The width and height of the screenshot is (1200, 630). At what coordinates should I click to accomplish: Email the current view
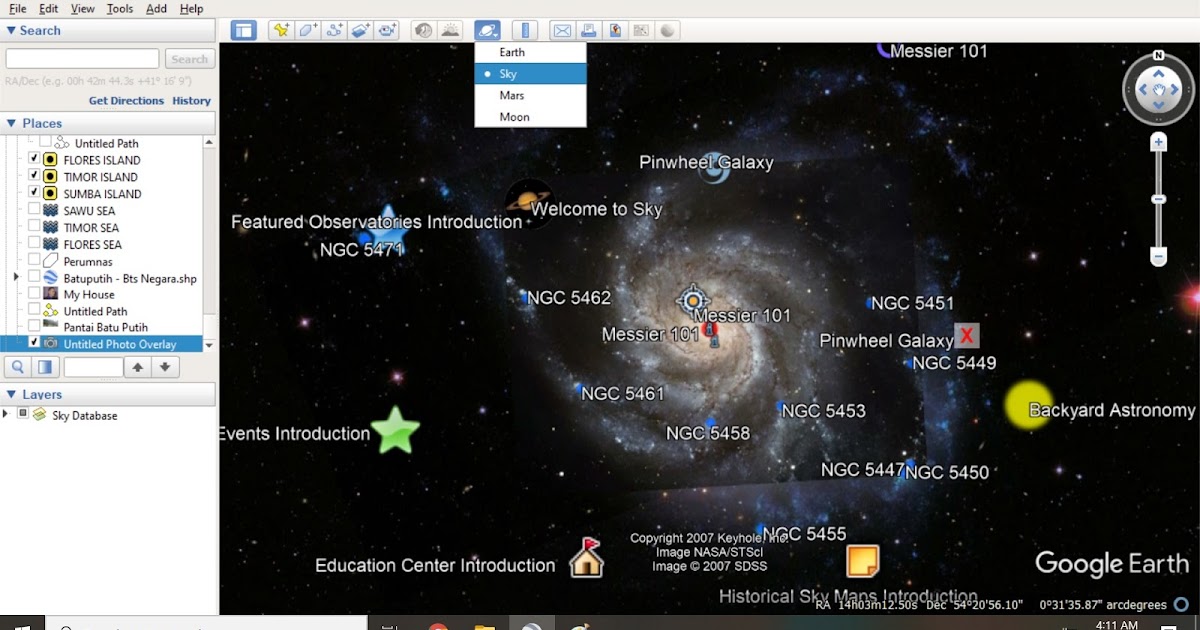[562, 30]
